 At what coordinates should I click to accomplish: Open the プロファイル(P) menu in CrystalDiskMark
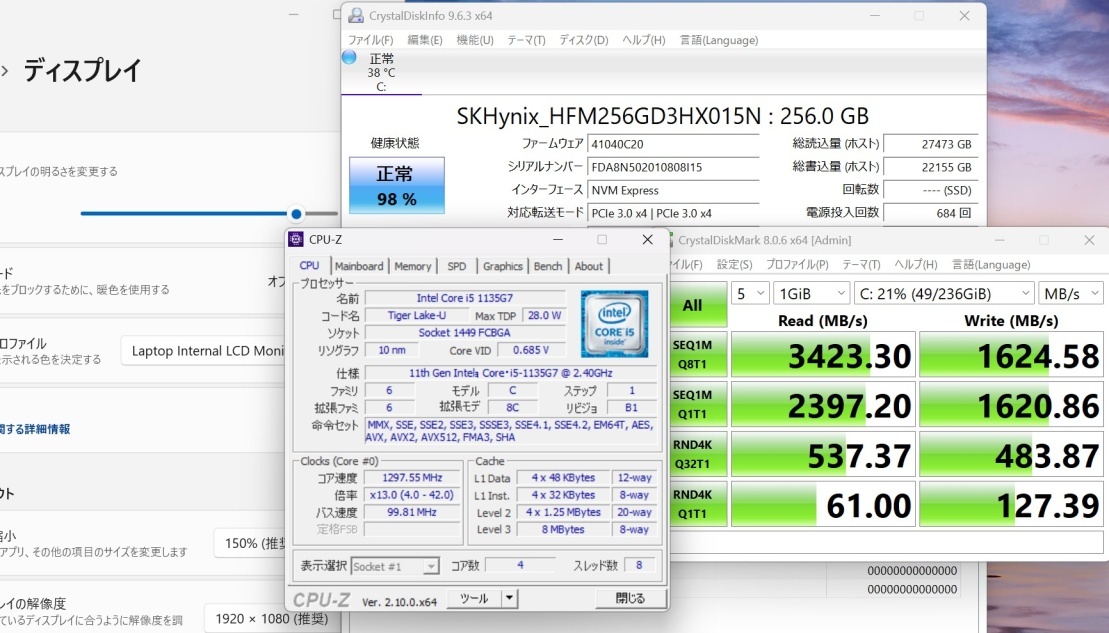pyautogui.click(x=797, y=265)
